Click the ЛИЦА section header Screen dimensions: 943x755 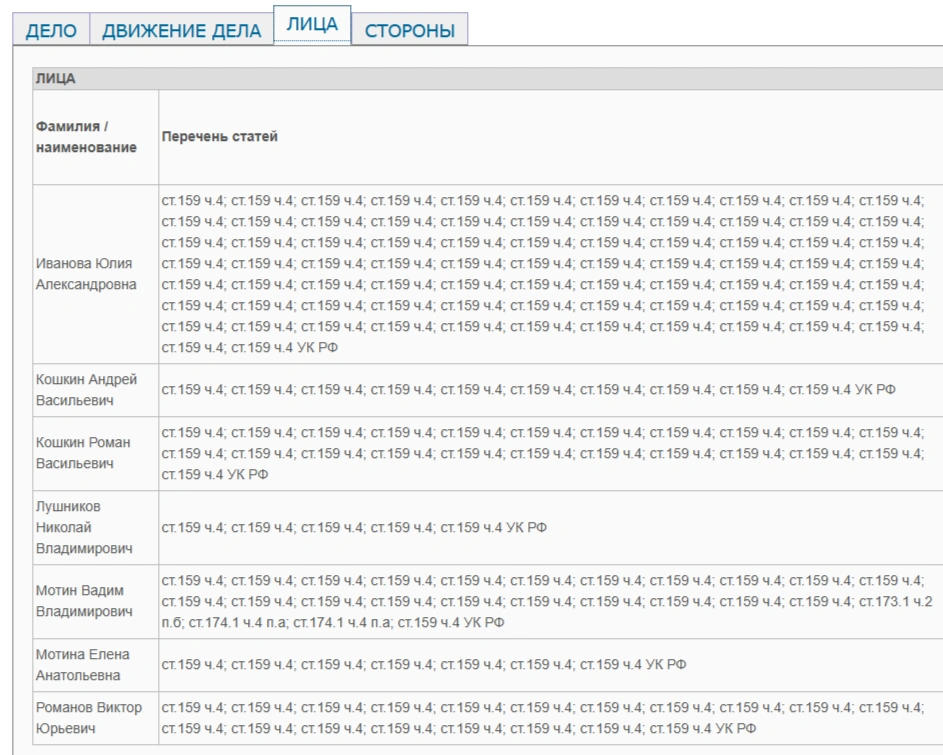(x=488, y=79)
